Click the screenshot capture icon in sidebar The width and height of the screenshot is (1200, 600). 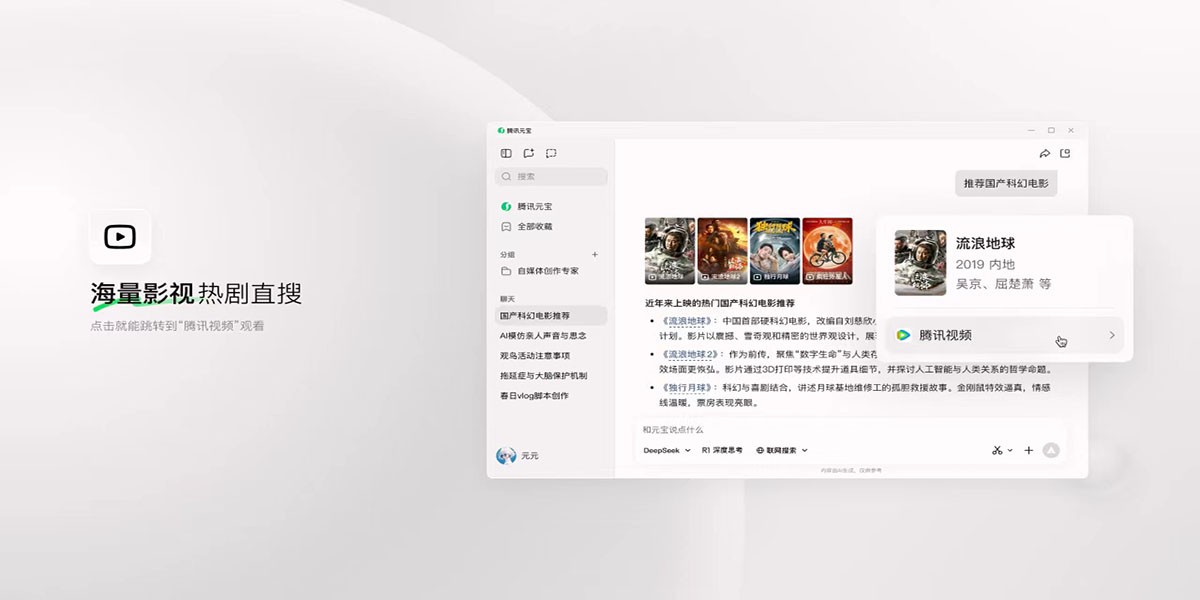click(x=551, y=153)
